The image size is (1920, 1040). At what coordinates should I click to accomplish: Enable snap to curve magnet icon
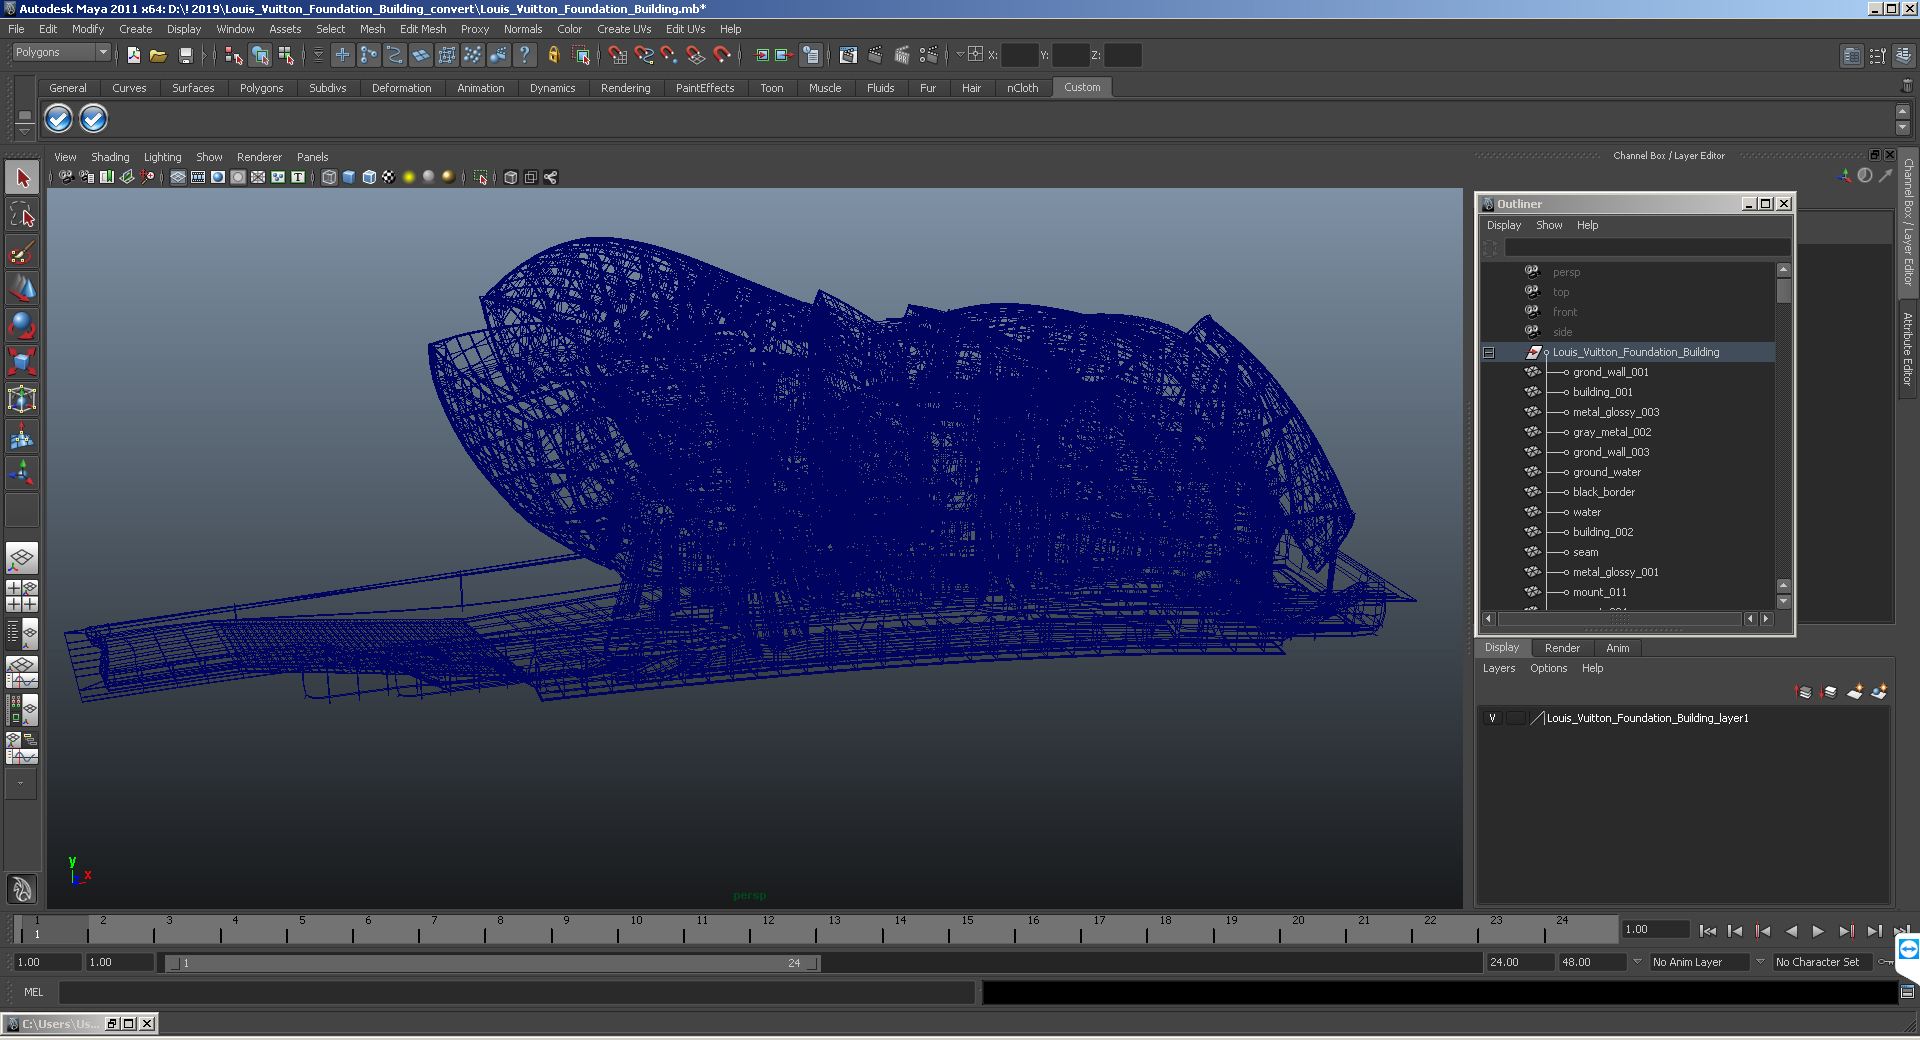(644, 55)
